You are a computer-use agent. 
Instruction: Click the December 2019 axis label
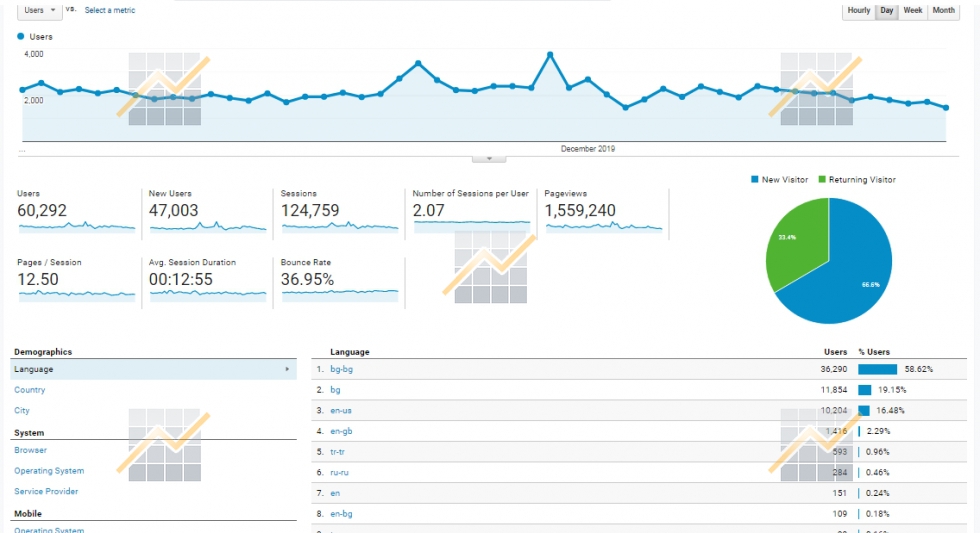click(x=588, y=149)
